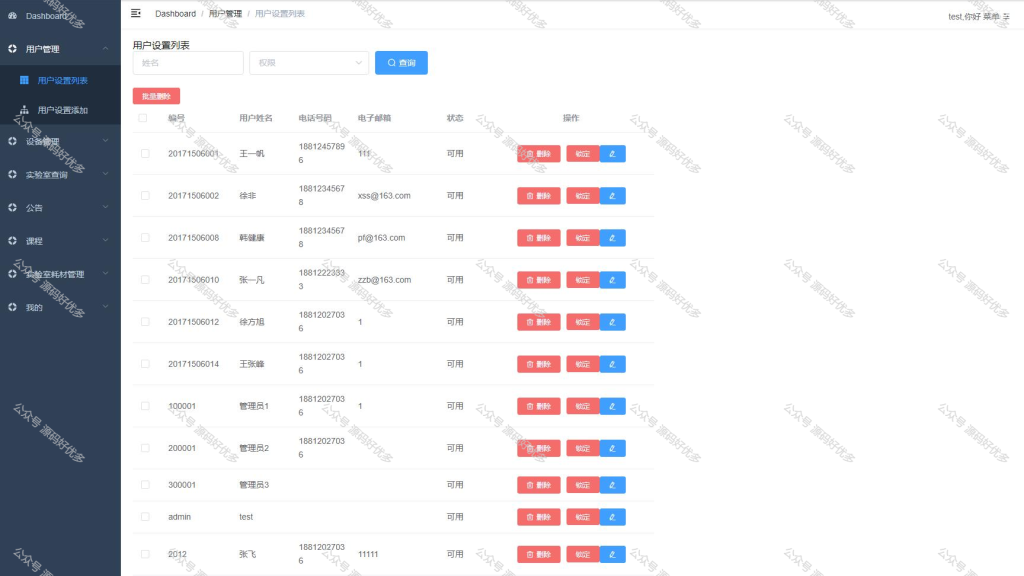Open the 权限 dropdown
This screenshot has width=1024, height=576.
pyautogui.click(x=309, y=62)
